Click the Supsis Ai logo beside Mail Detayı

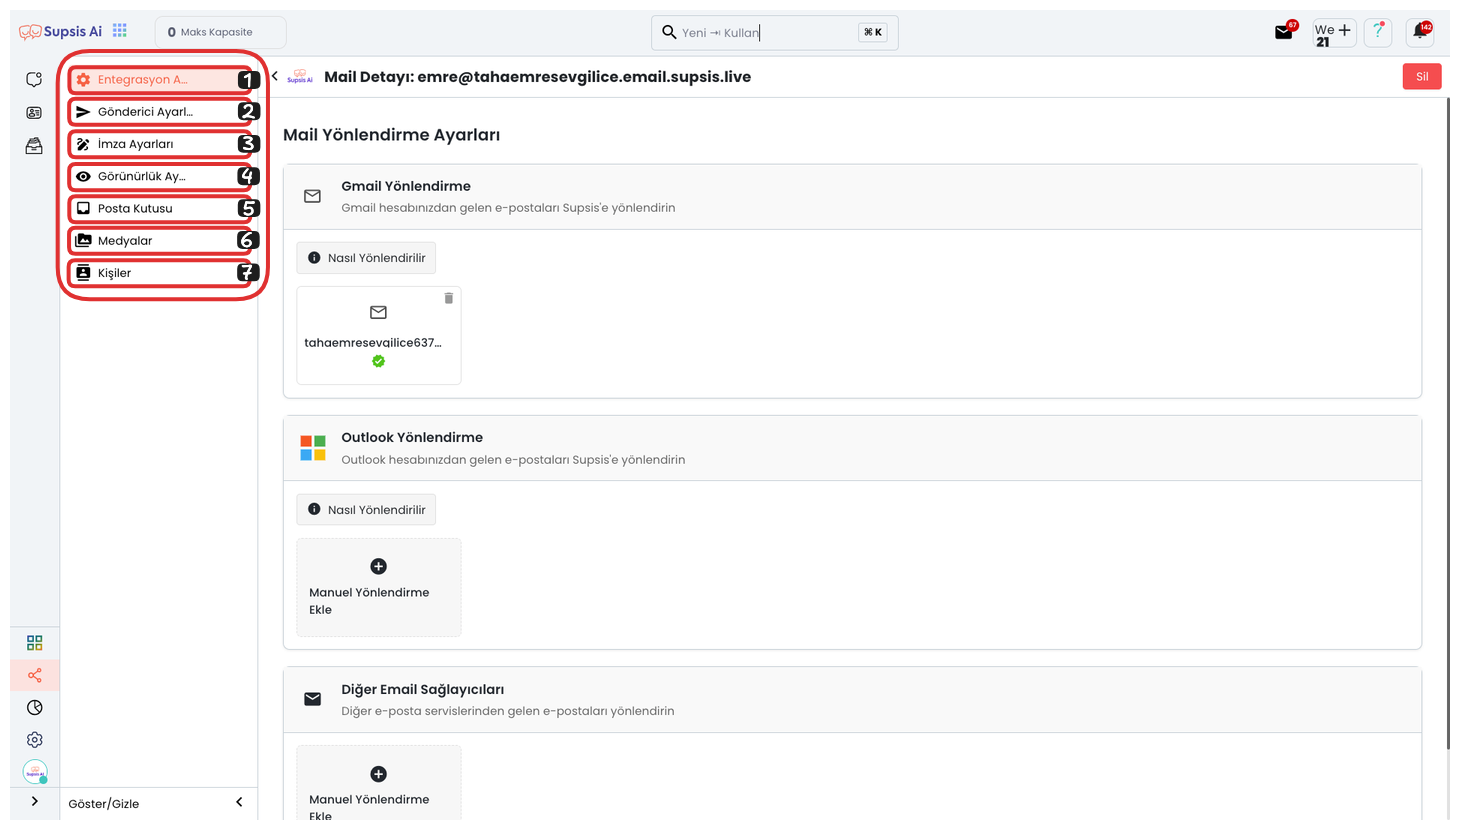click(x=300, y=77)
